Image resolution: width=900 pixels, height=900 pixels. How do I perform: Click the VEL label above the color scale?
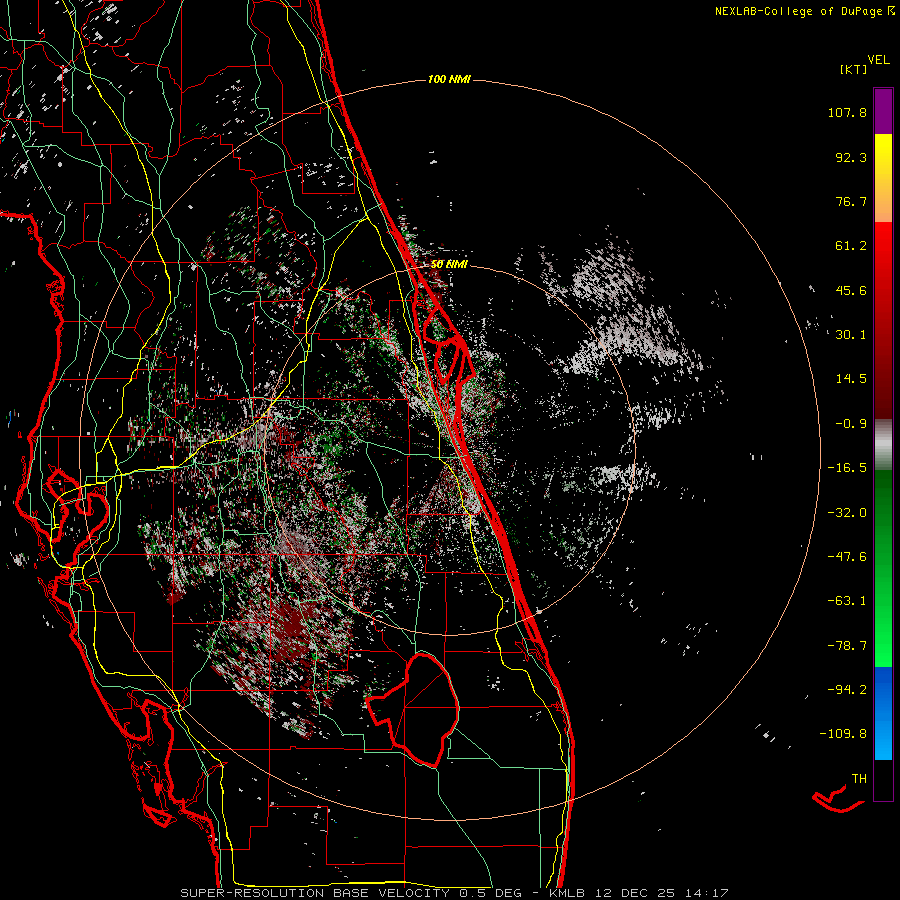879,60
